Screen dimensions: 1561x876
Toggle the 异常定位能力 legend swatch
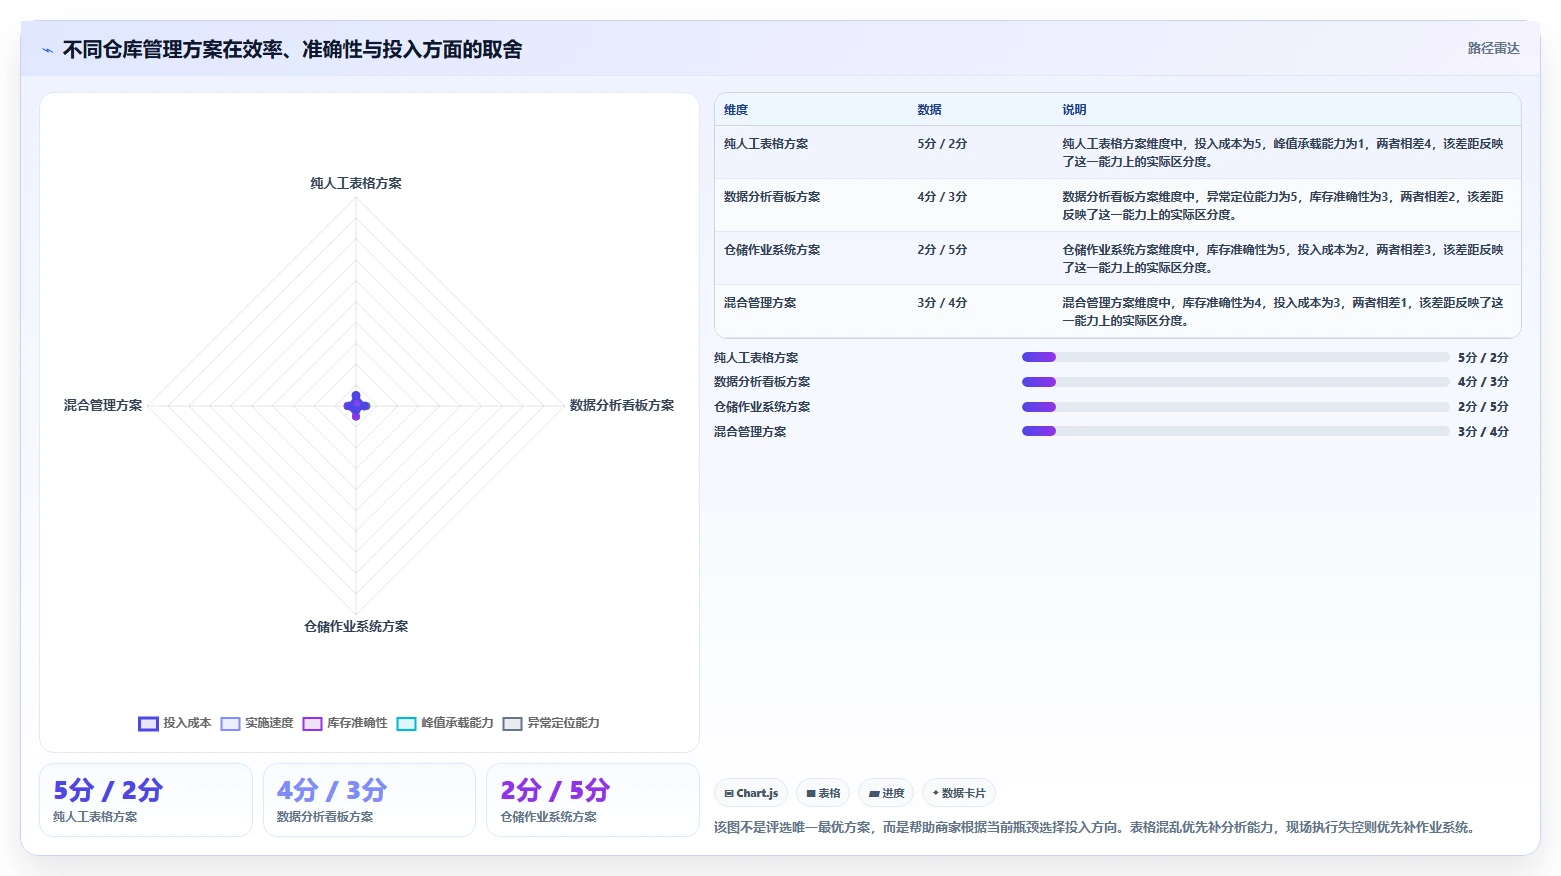(x=512, y=723)
